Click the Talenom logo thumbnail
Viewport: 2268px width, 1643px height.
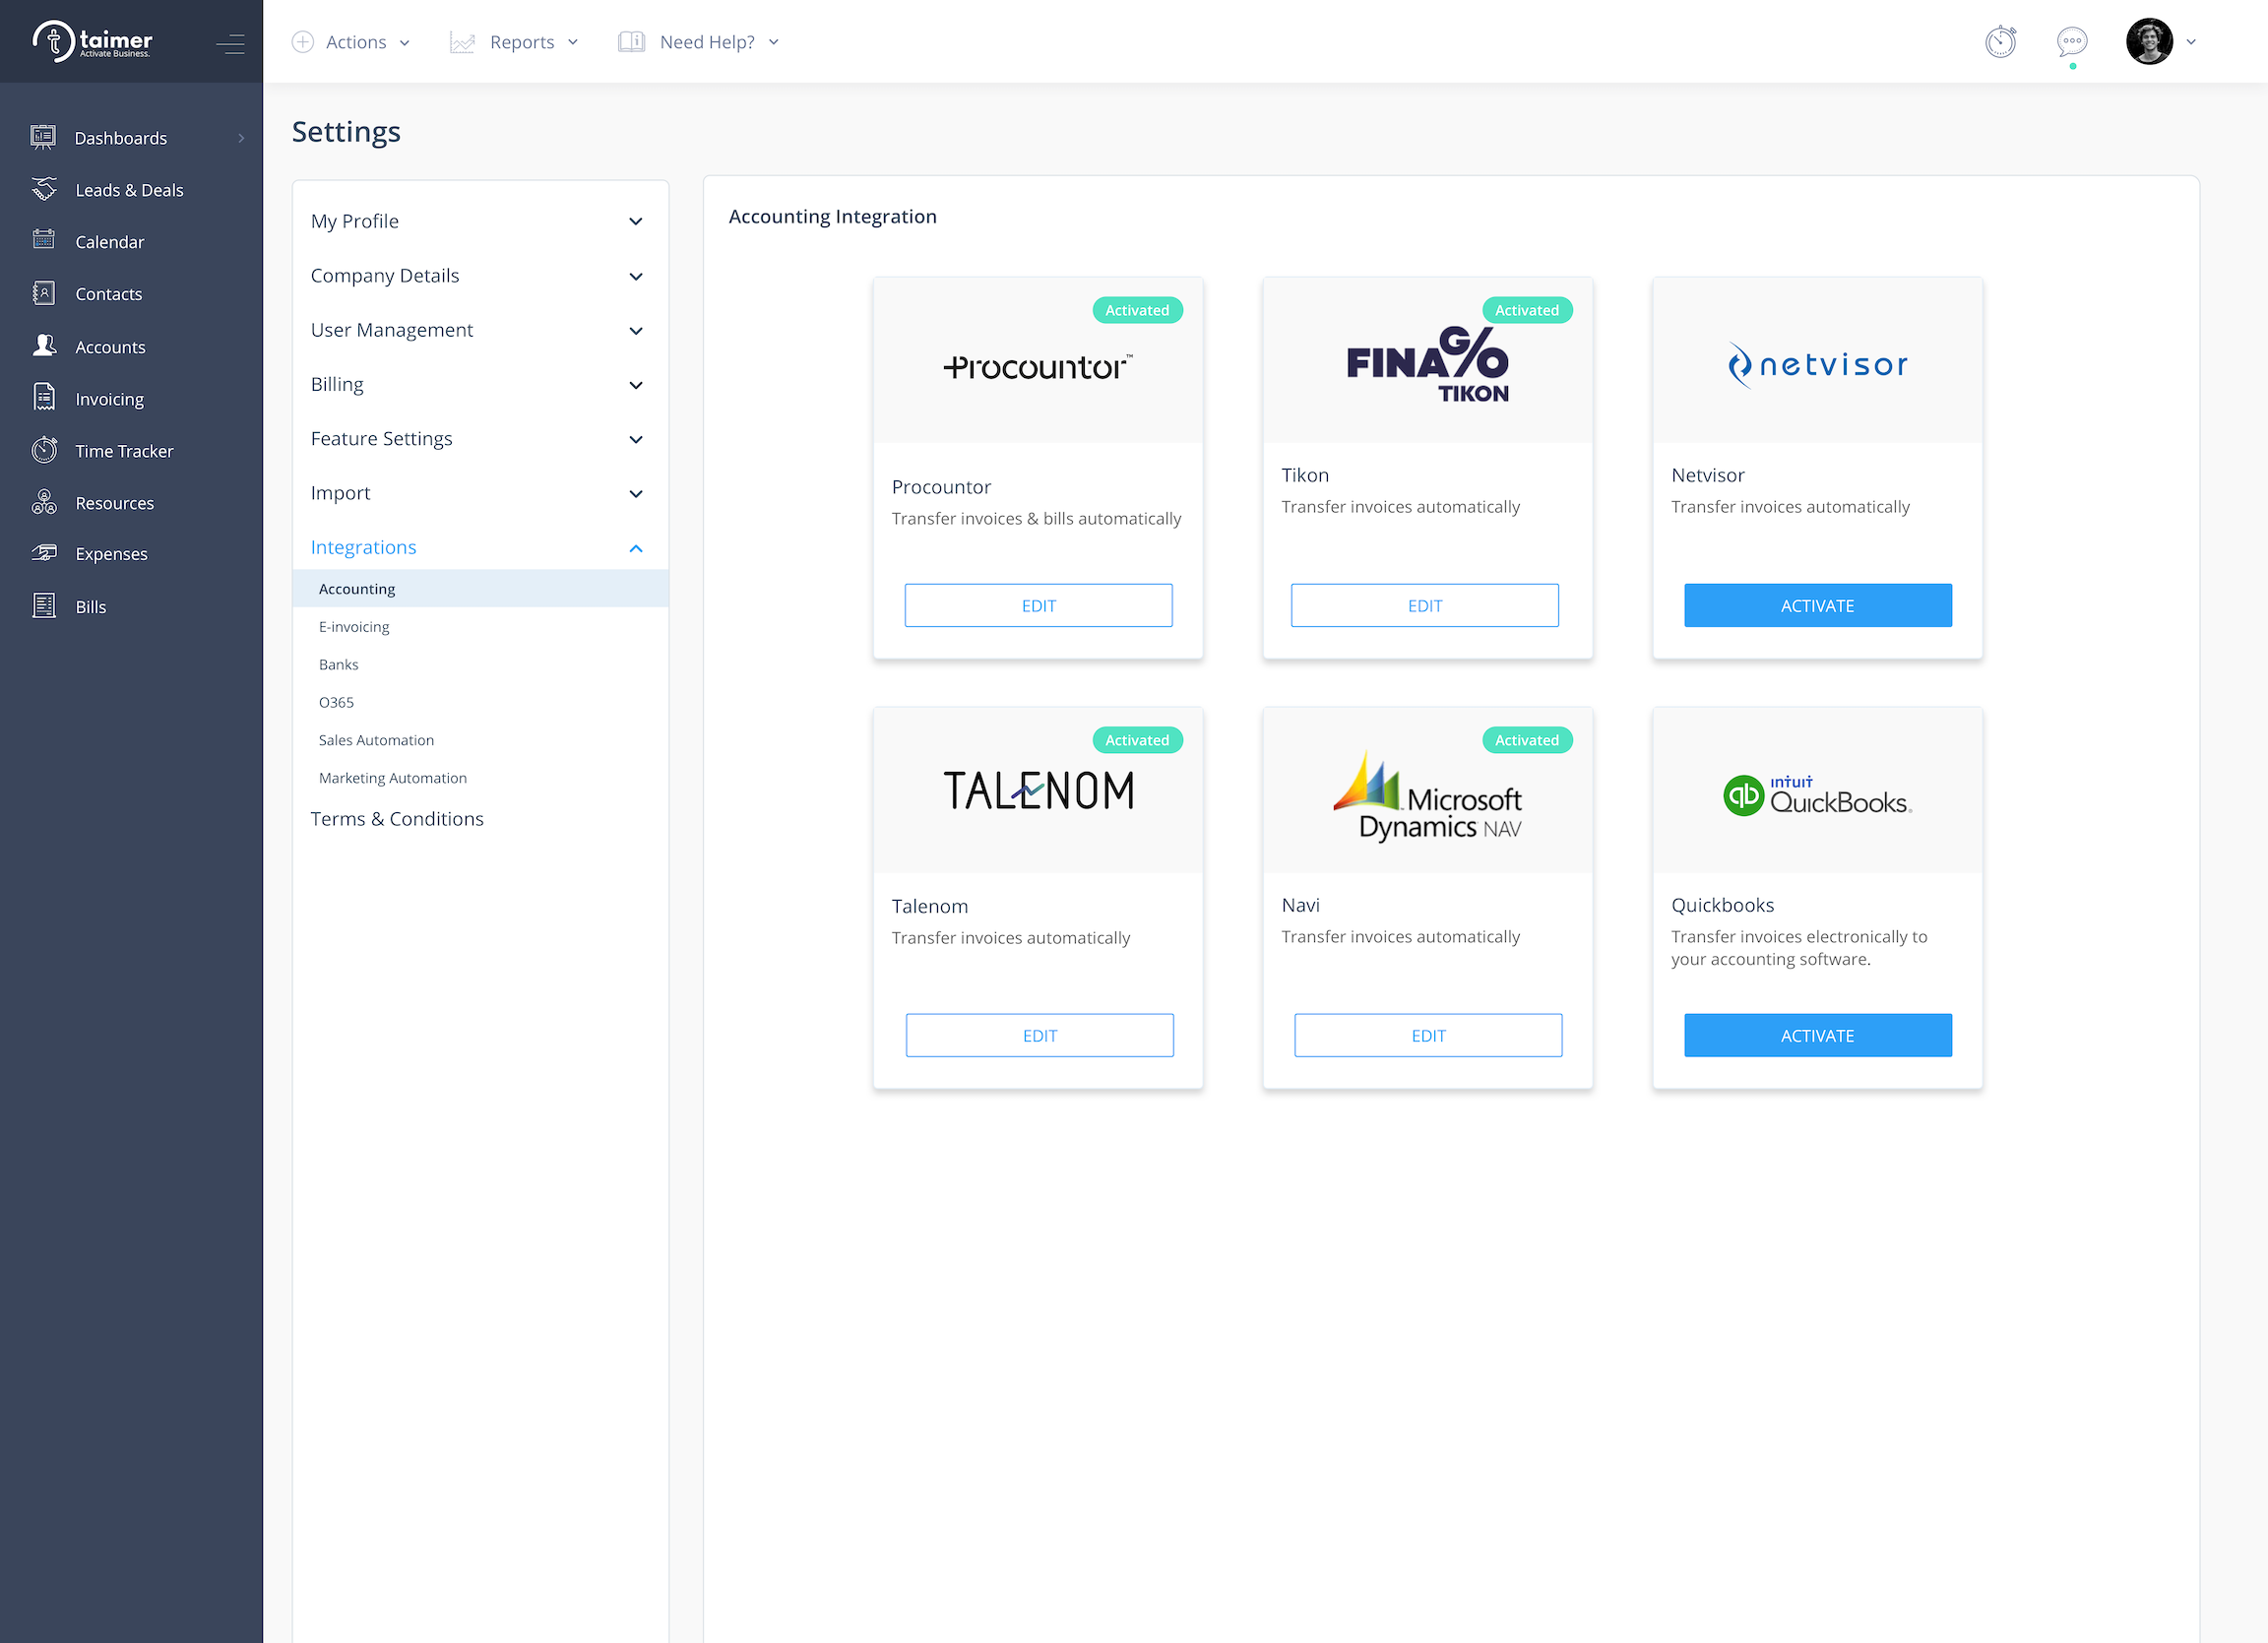(1038, 790)
